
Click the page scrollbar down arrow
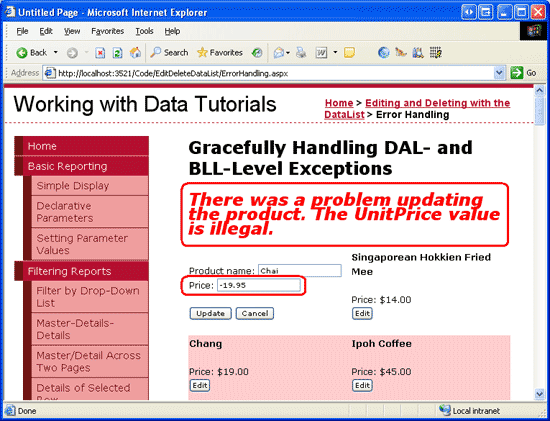539,394
